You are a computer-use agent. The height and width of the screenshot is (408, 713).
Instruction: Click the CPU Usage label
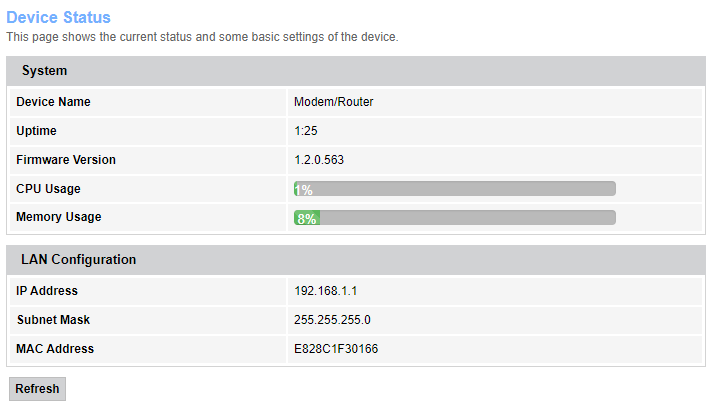click(x=48, y=189)
